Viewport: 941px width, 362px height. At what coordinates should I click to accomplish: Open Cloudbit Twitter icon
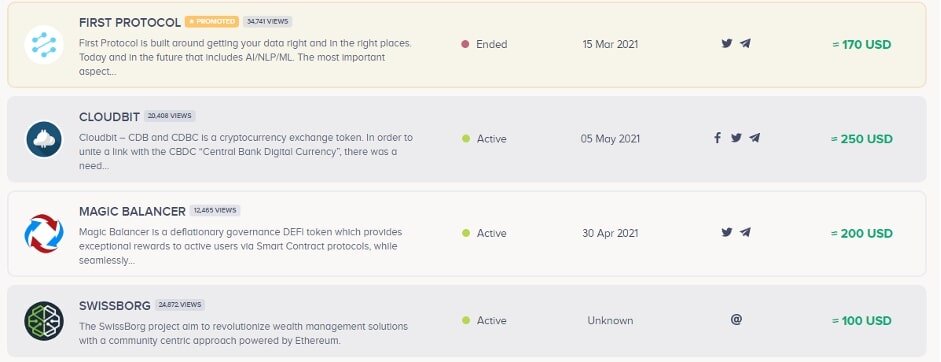pos(736,138)
